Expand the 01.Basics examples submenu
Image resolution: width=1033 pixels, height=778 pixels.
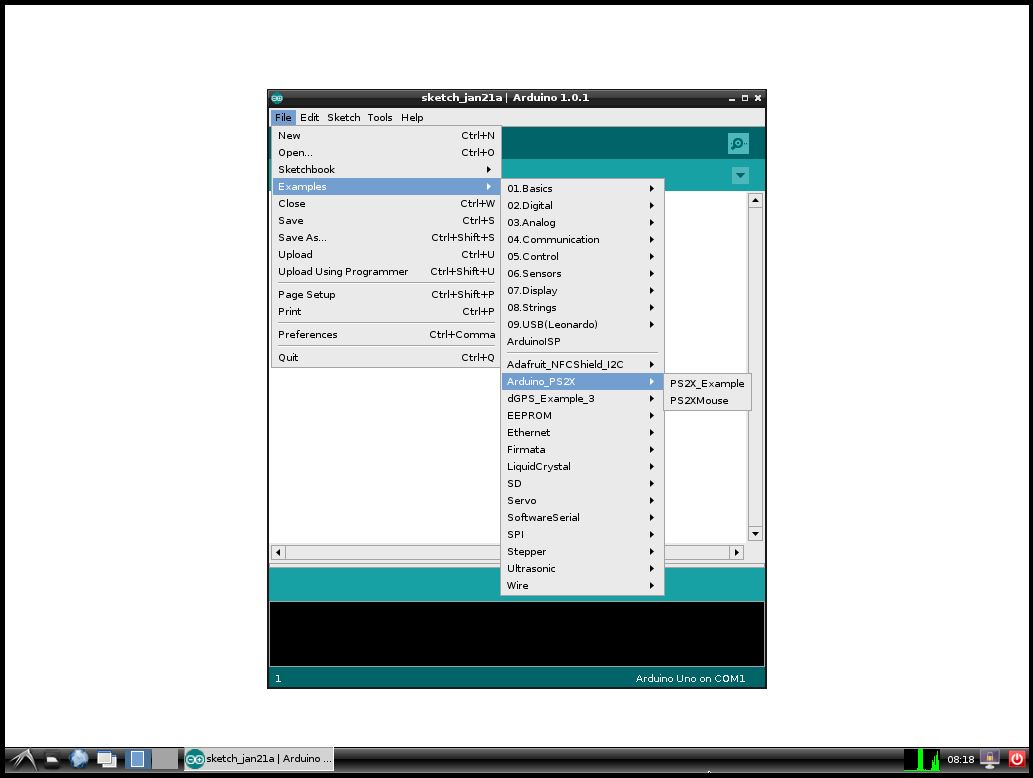pos(581,188)
